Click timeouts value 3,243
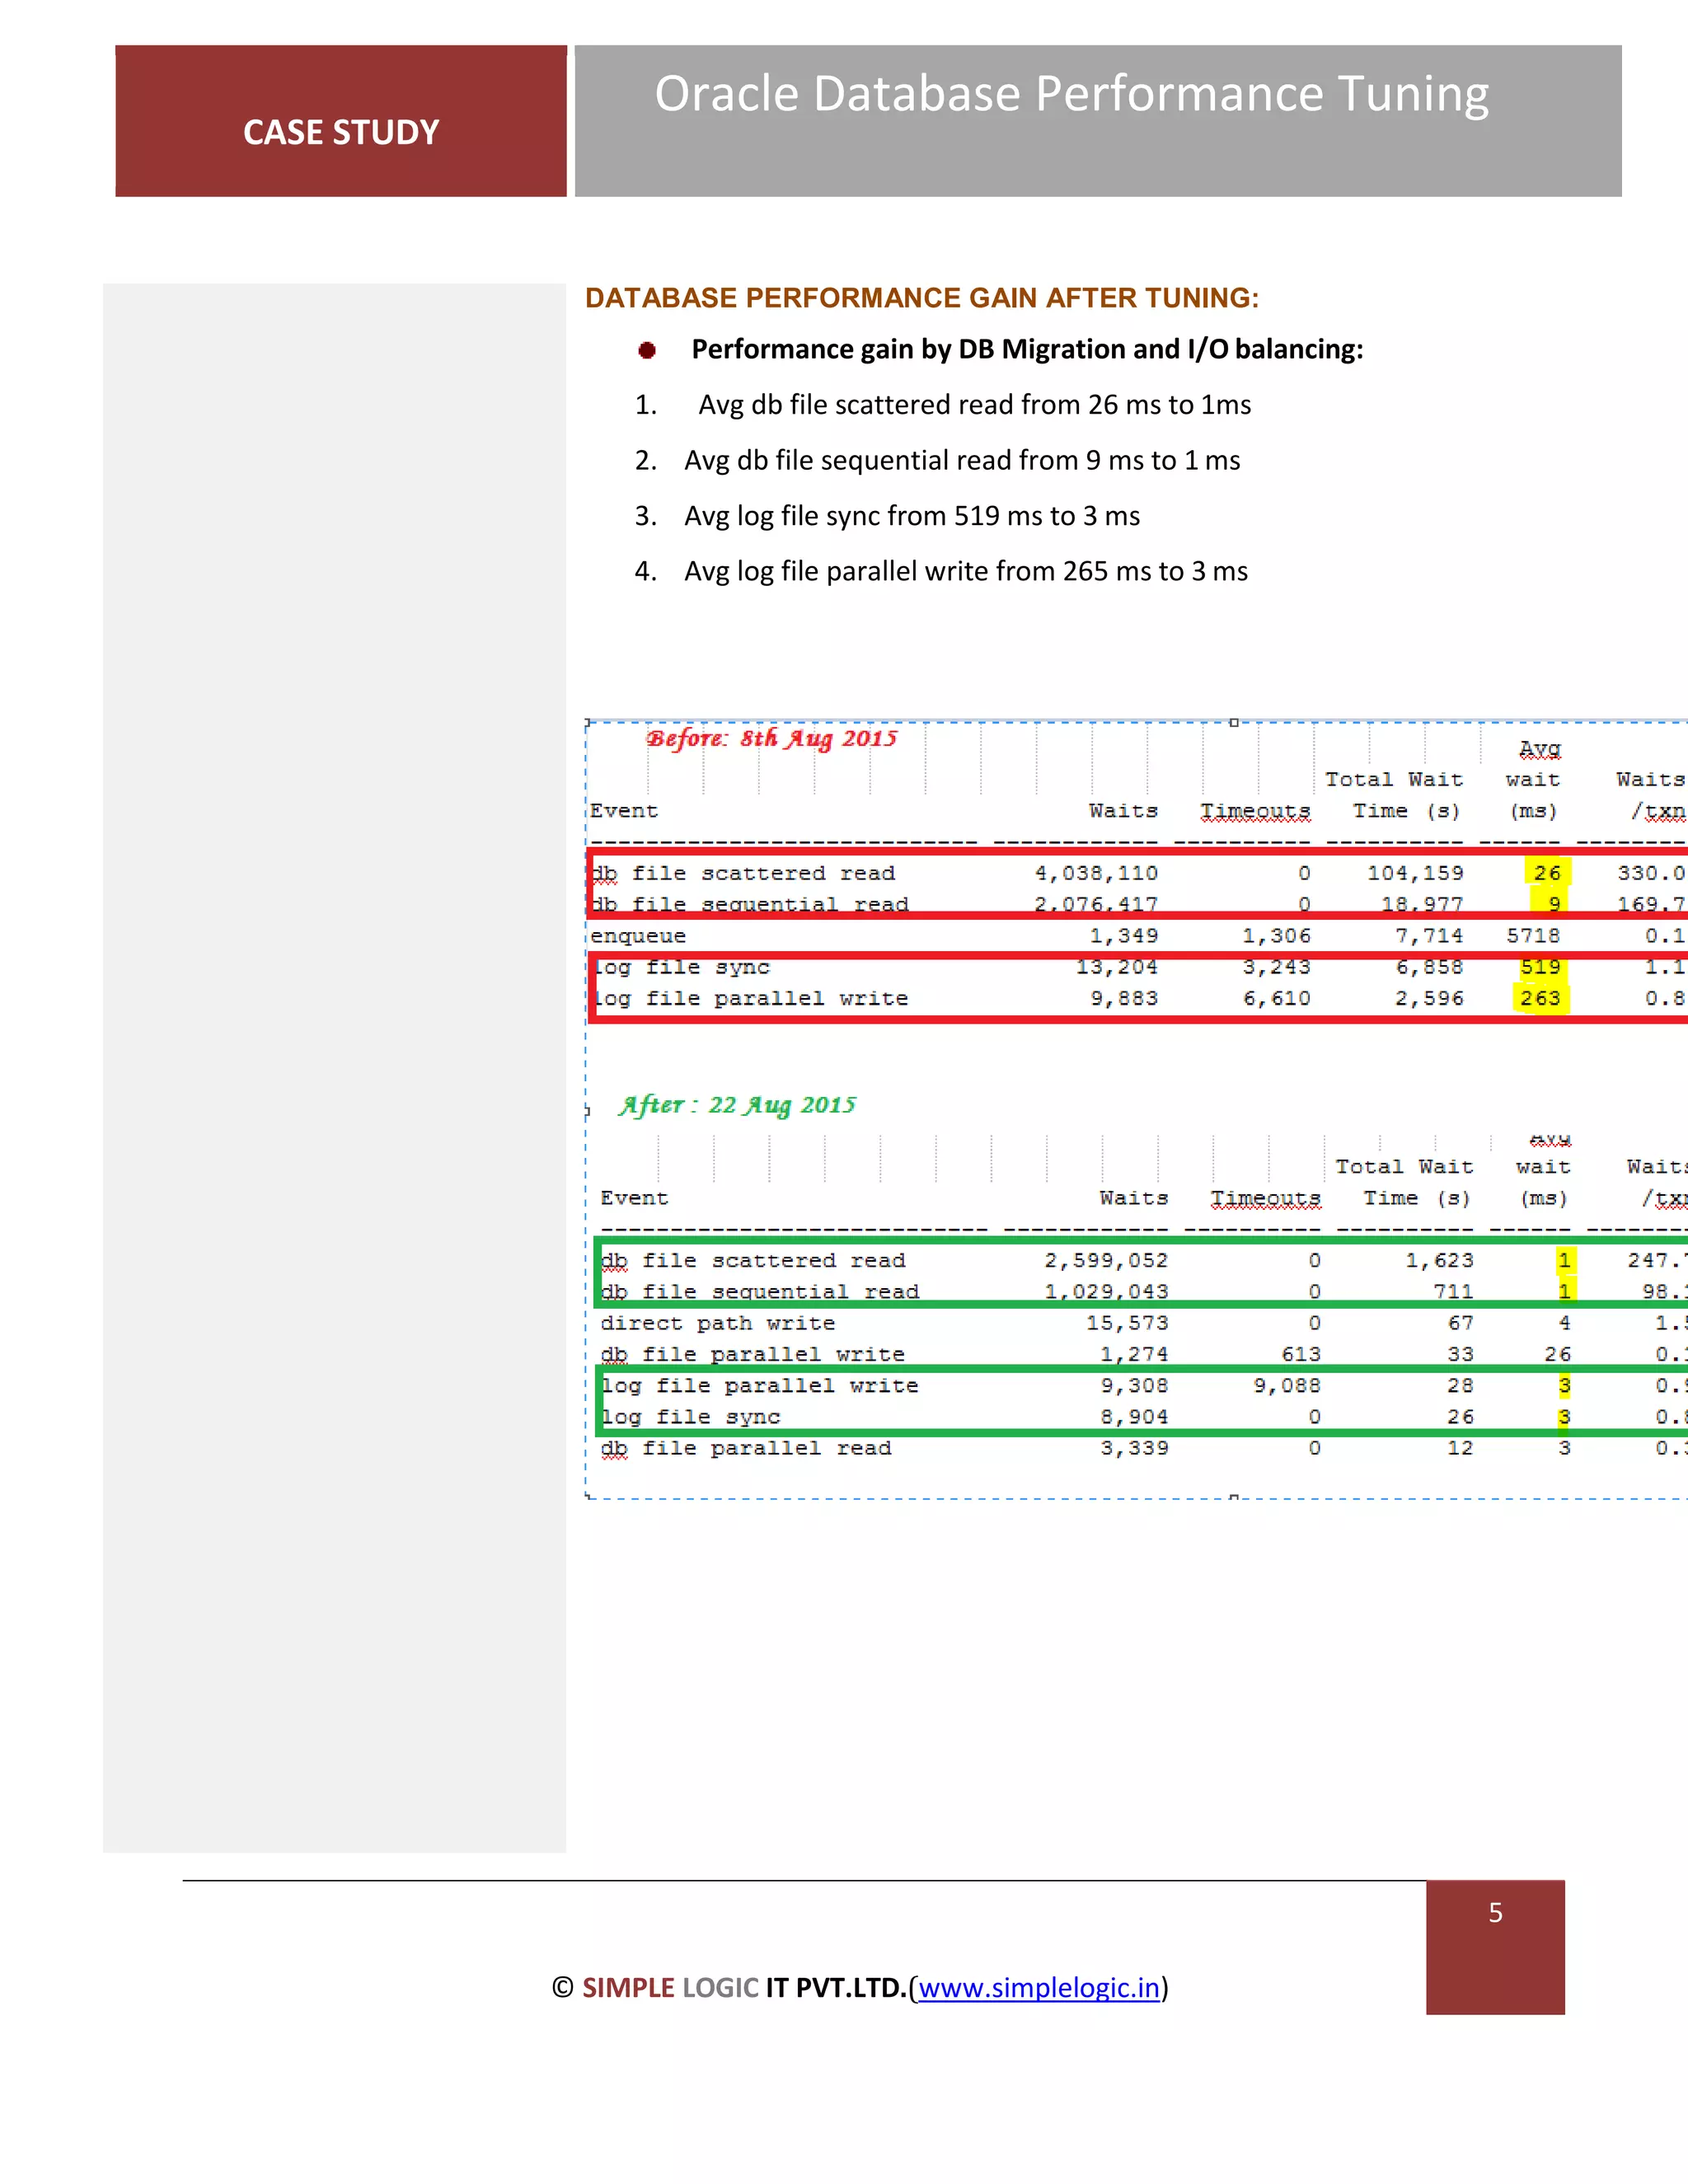 (1276, 967)
